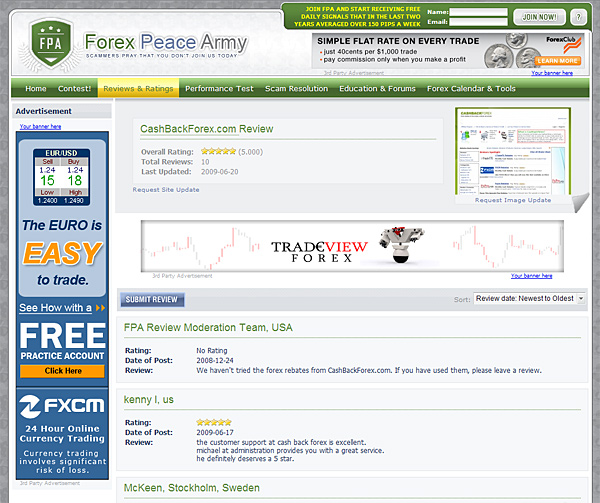Viewport: 600px width, 503px height.
Task: Click See How with a link
Action: (x=55, y=308)
